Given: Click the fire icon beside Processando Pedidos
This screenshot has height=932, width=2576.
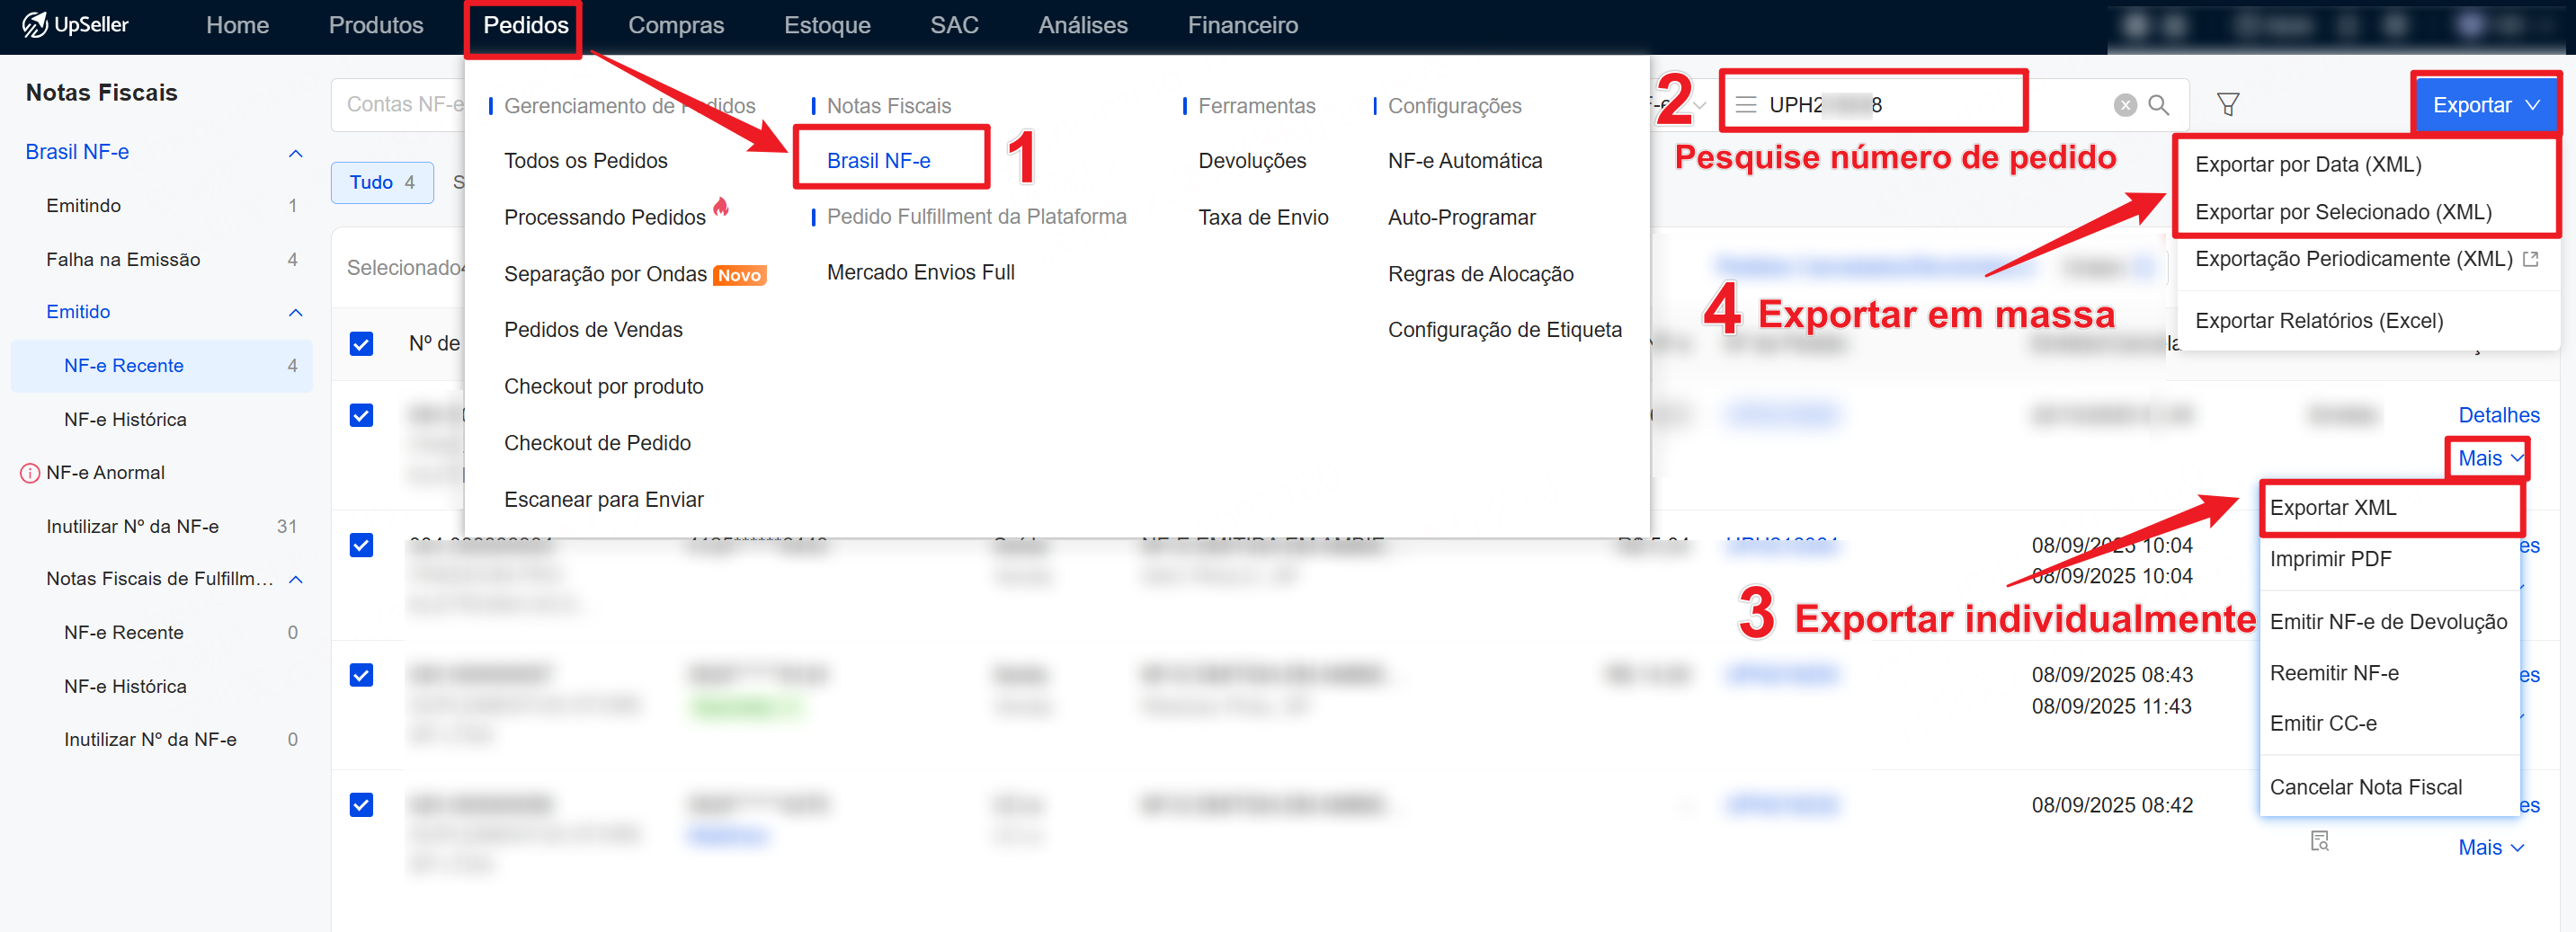Looking at the screenshot, I should pyautogui.click(x=721, y=208).
